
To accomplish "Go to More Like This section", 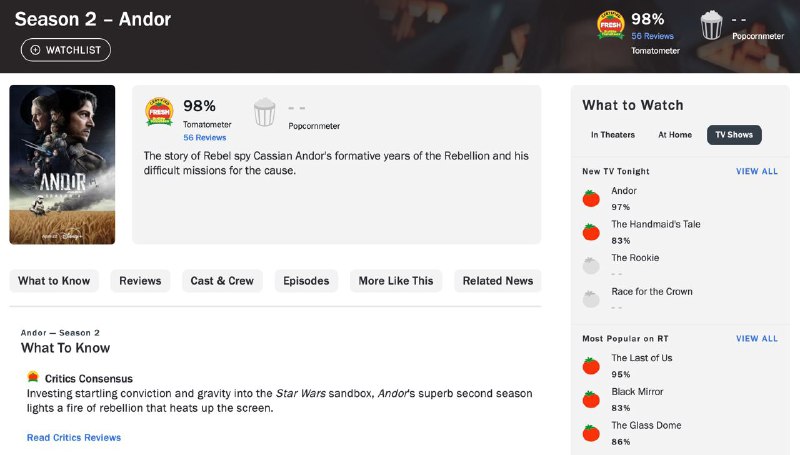I will pyautogui.click(x=396, y=281).
